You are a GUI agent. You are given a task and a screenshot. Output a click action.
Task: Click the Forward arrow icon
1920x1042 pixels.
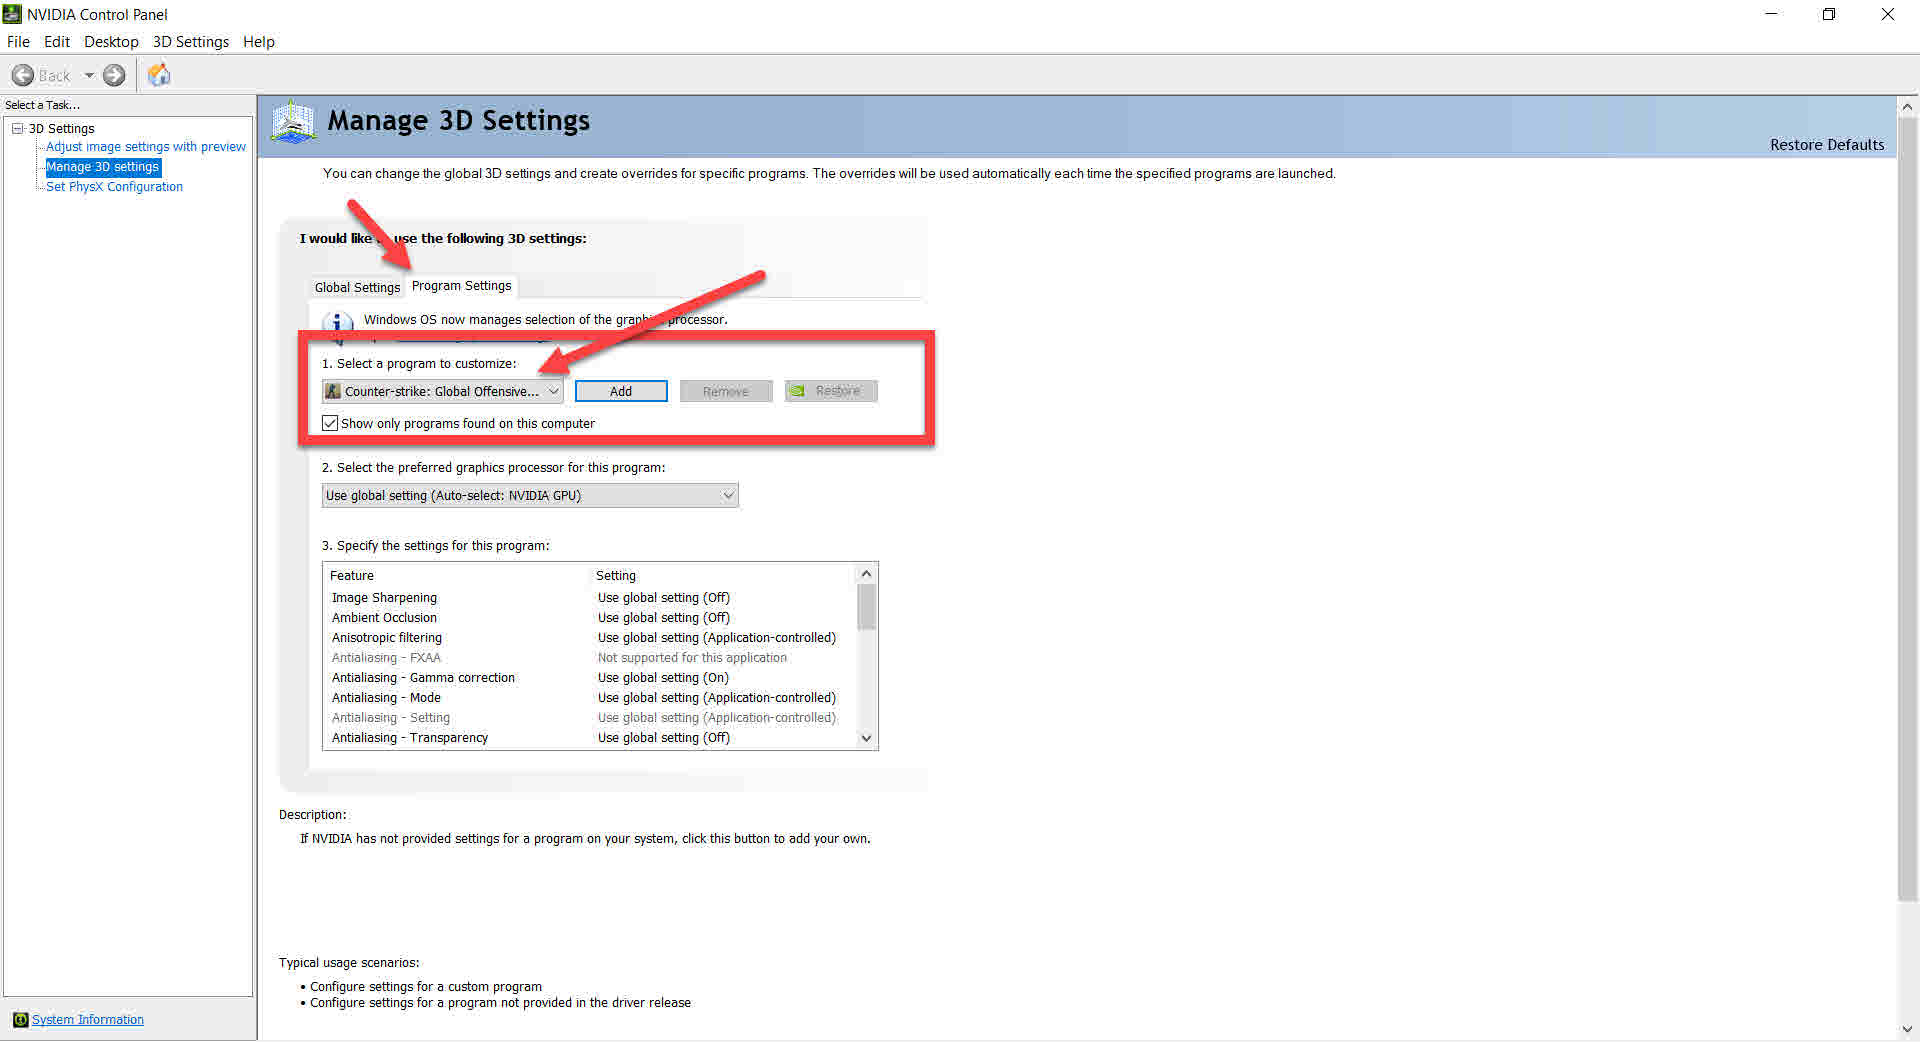point(115,75)
